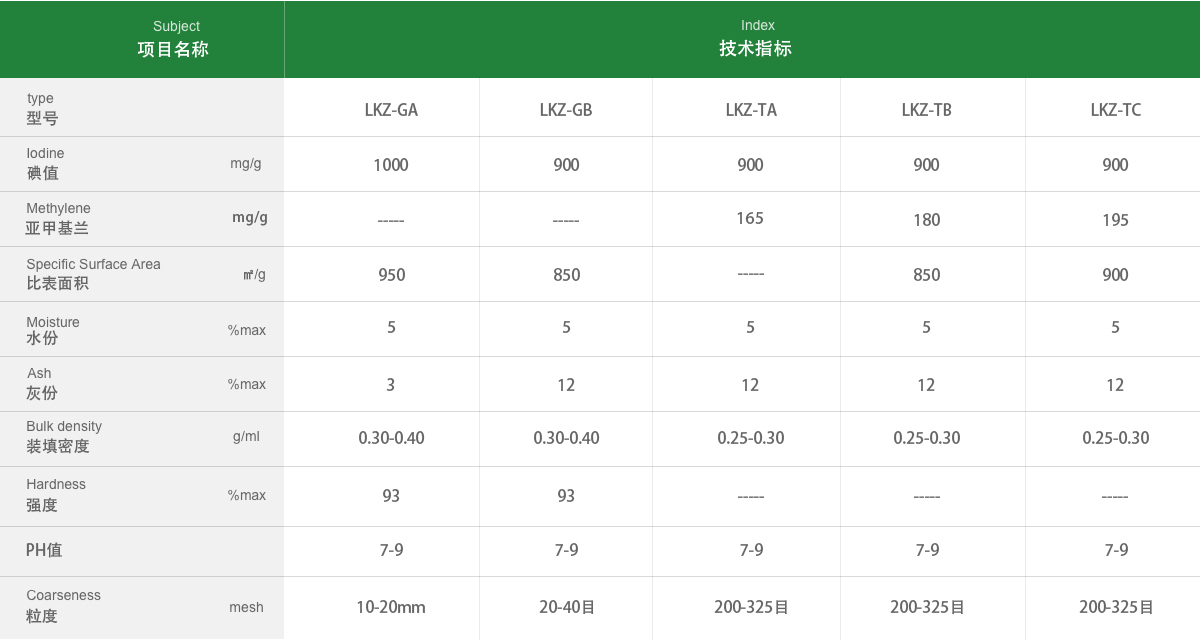Click the Iodine 碘值 row label
Image resolution: width=1200 pixels, height=640 pixels.
tap(45, 164)
